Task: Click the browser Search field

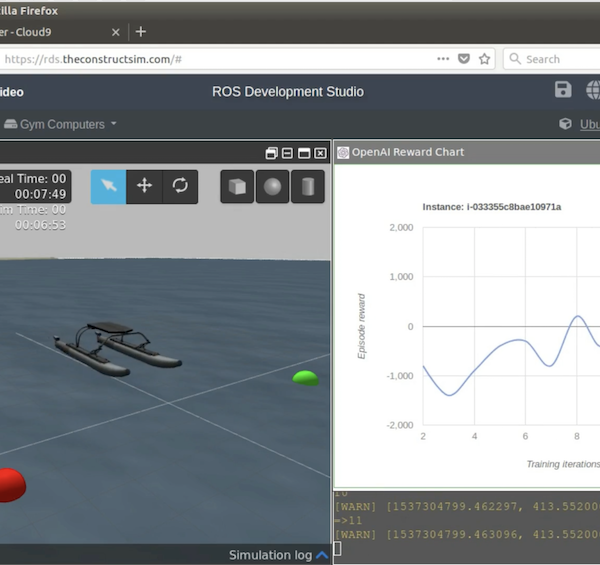Action: point(553,59)
